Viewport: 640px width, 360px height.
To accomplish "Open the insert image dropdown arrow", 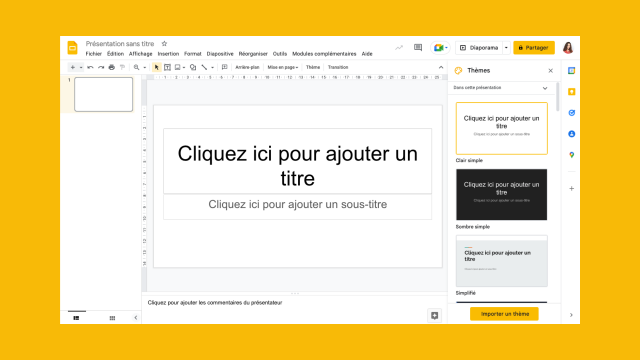I will coord(184,67).
